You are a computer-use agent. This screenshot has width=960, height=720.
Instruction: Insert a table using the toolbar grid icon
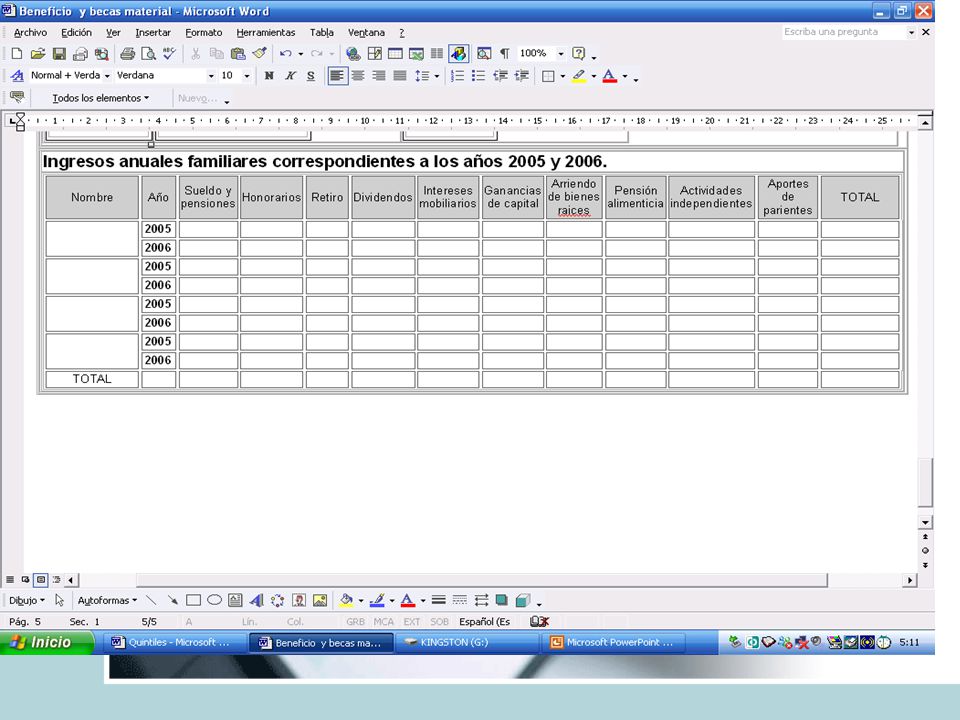(396, 54)
